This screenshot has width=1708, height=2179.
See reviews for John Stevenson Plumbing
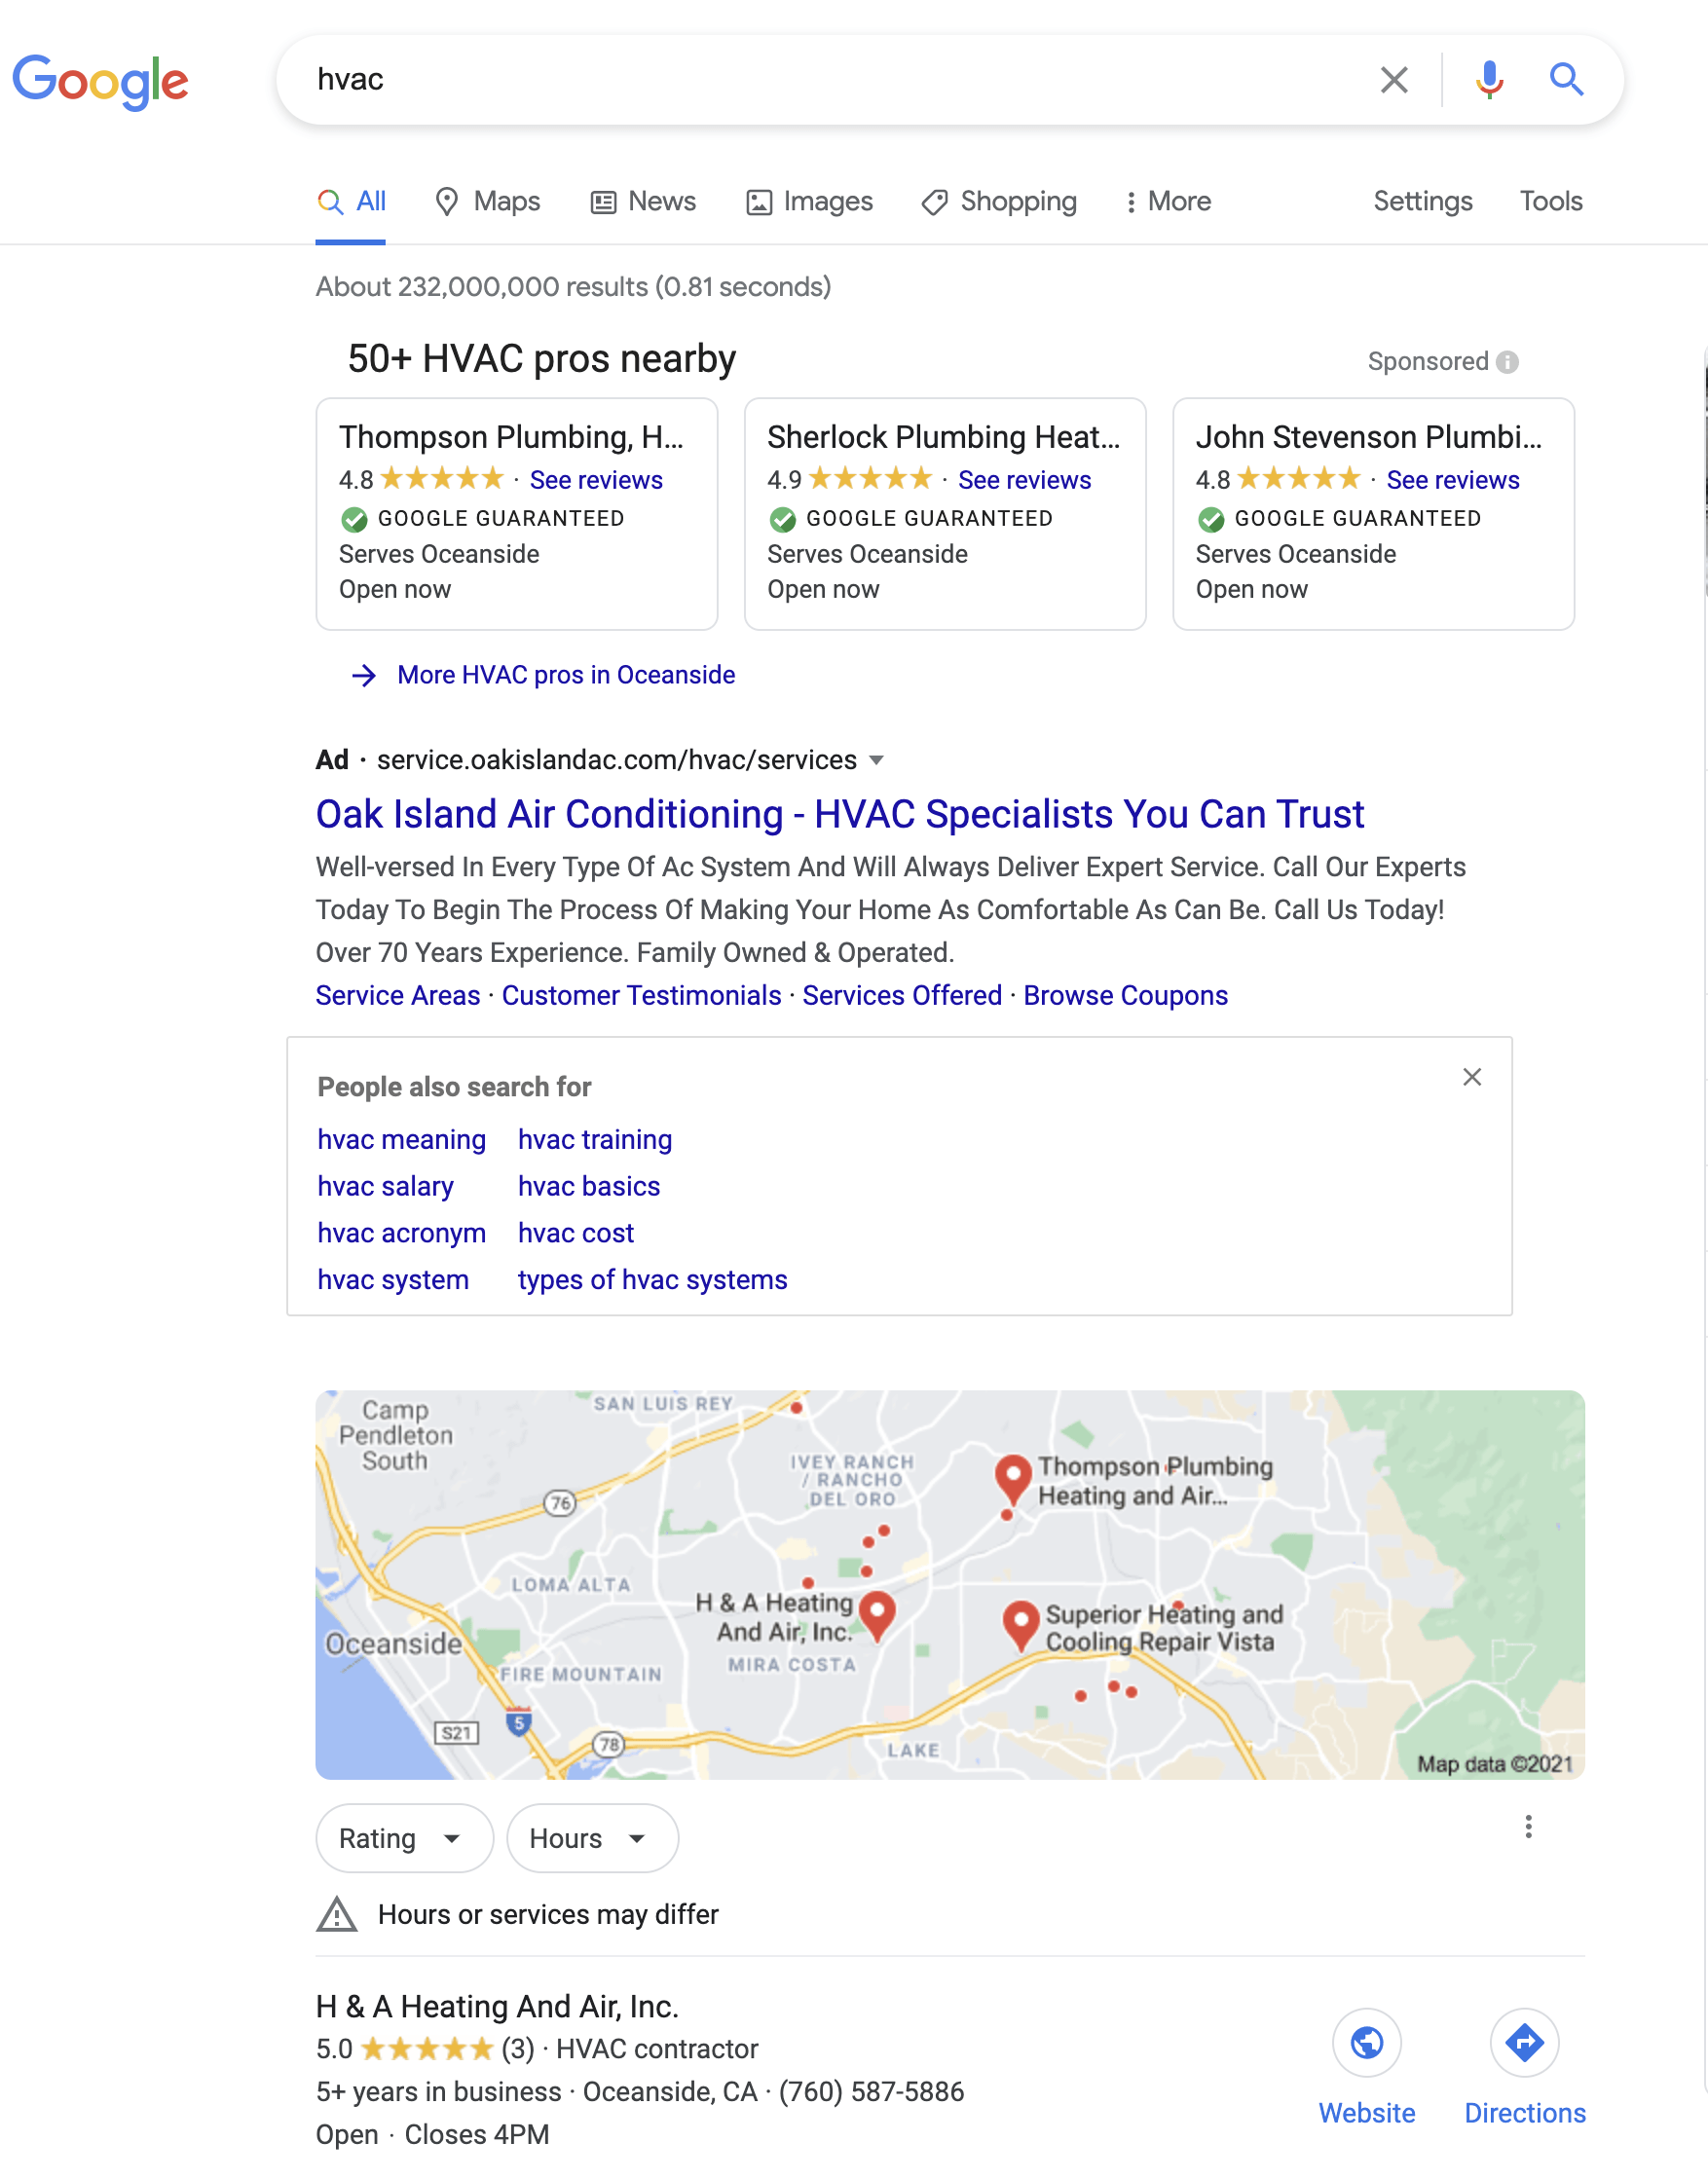(x=1453, y=481)
